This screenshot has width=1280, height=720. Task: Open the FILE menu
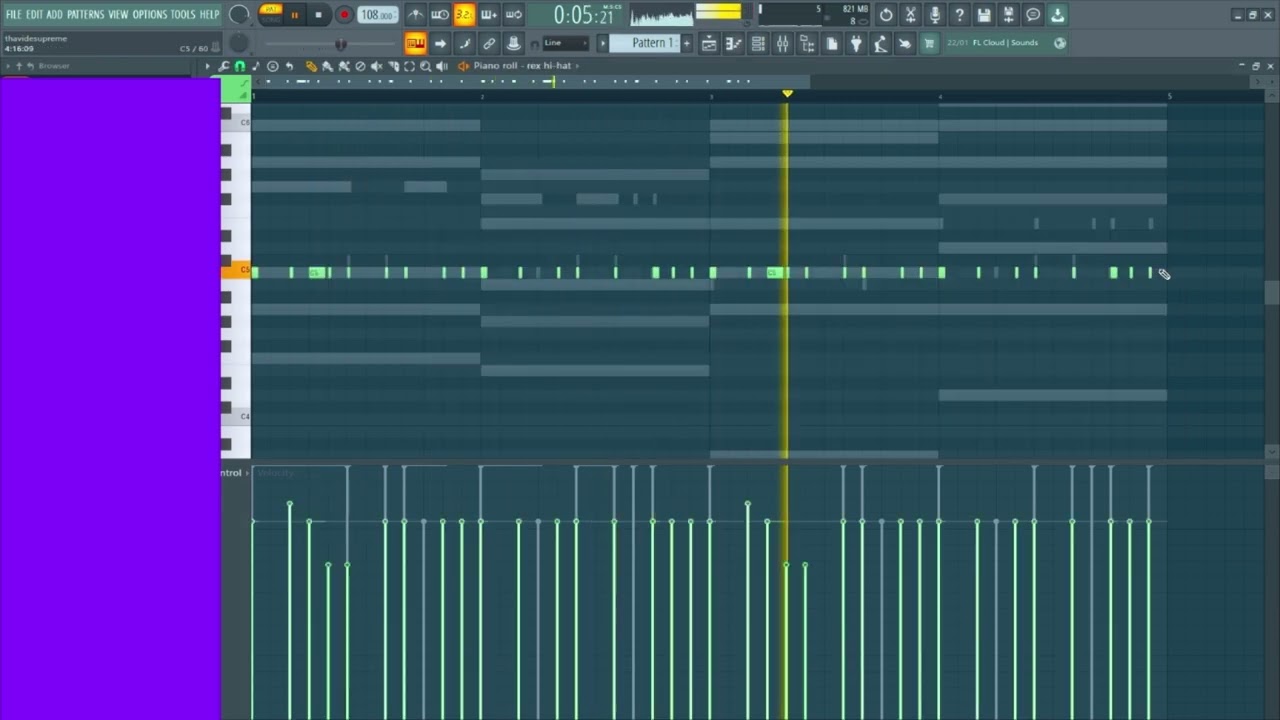pyautogui.click(x=13, y=15)
